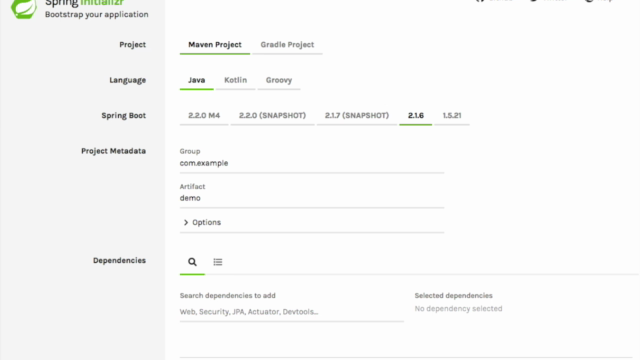Click Spring Initializr title text
Image resolution: width=640 pixels, height=360 pixels.
click(x=84, y=3)
